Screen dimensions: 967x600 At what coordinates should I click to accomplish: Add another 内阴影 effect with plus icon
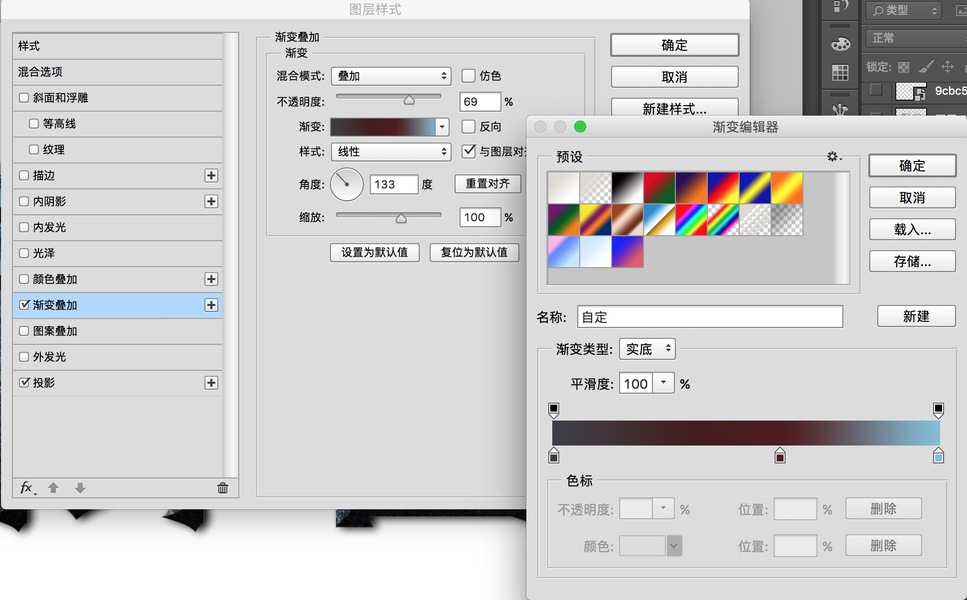click(x=211, y=202)
